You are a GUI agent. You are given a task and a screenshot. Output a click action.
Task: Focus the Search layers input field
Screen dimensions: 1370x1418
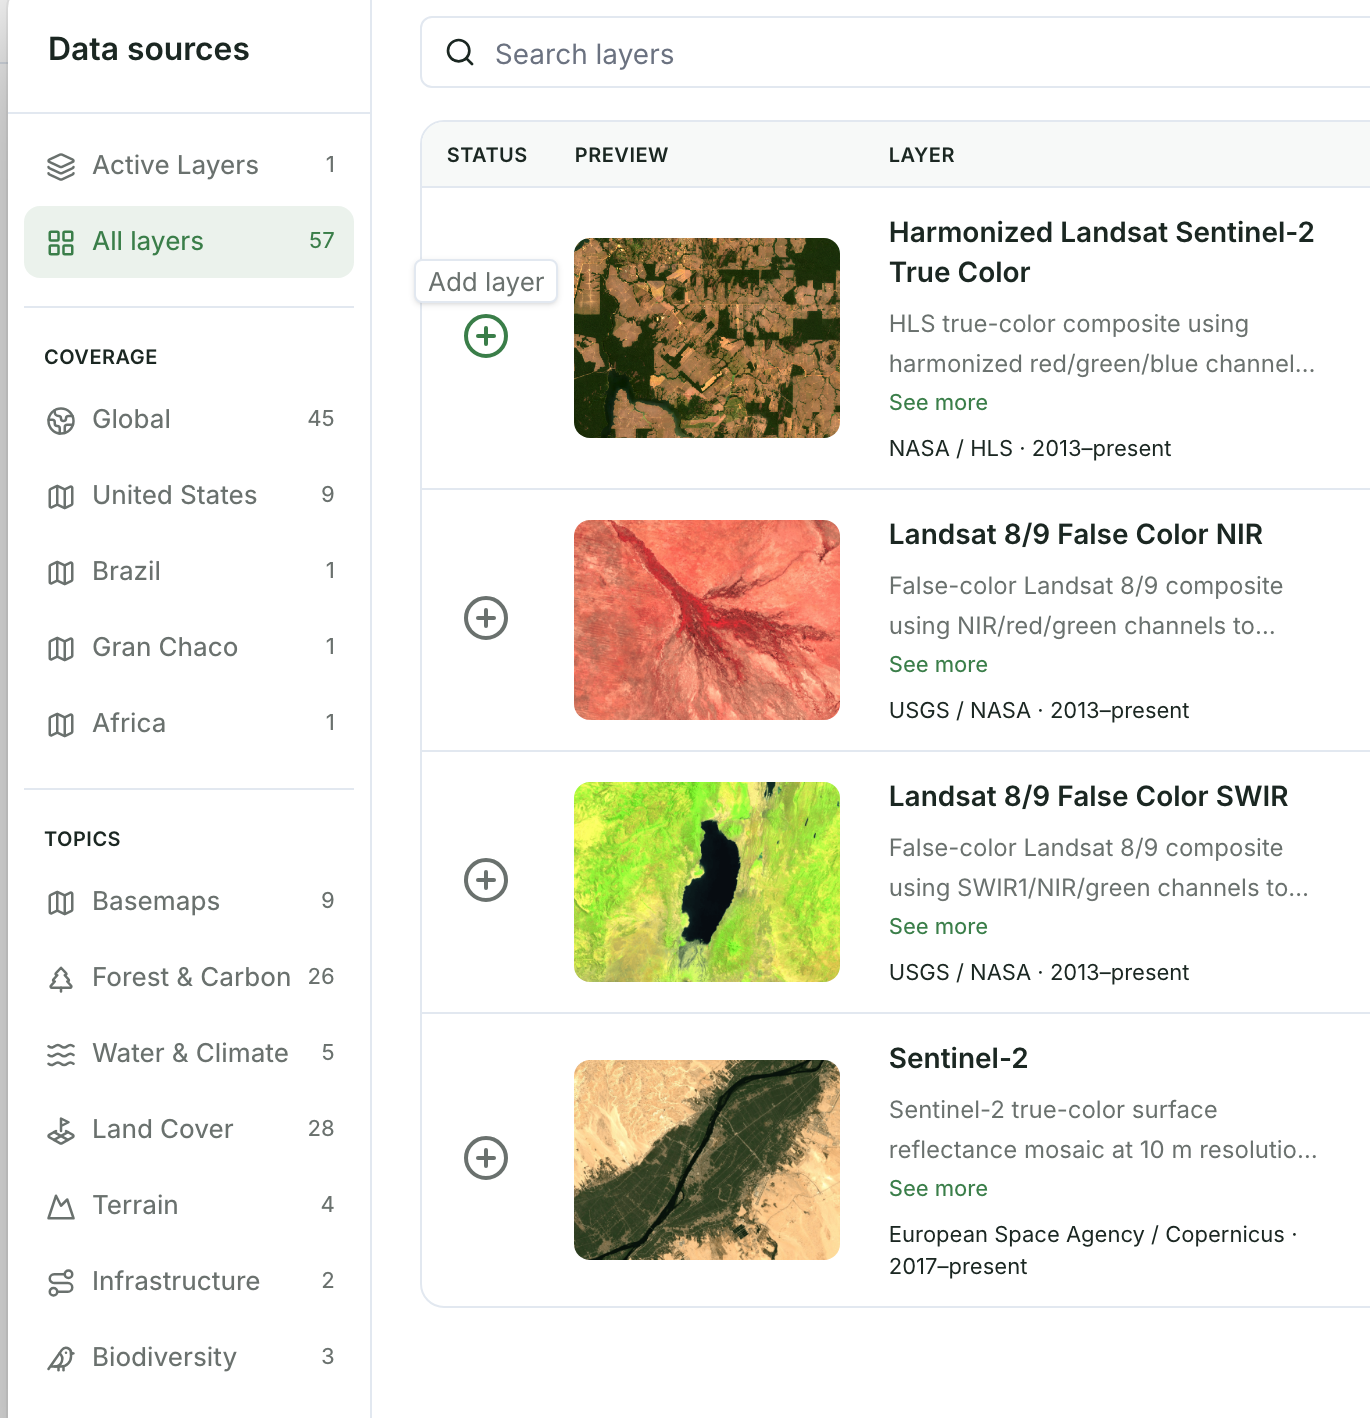click(x=895, y=53)
